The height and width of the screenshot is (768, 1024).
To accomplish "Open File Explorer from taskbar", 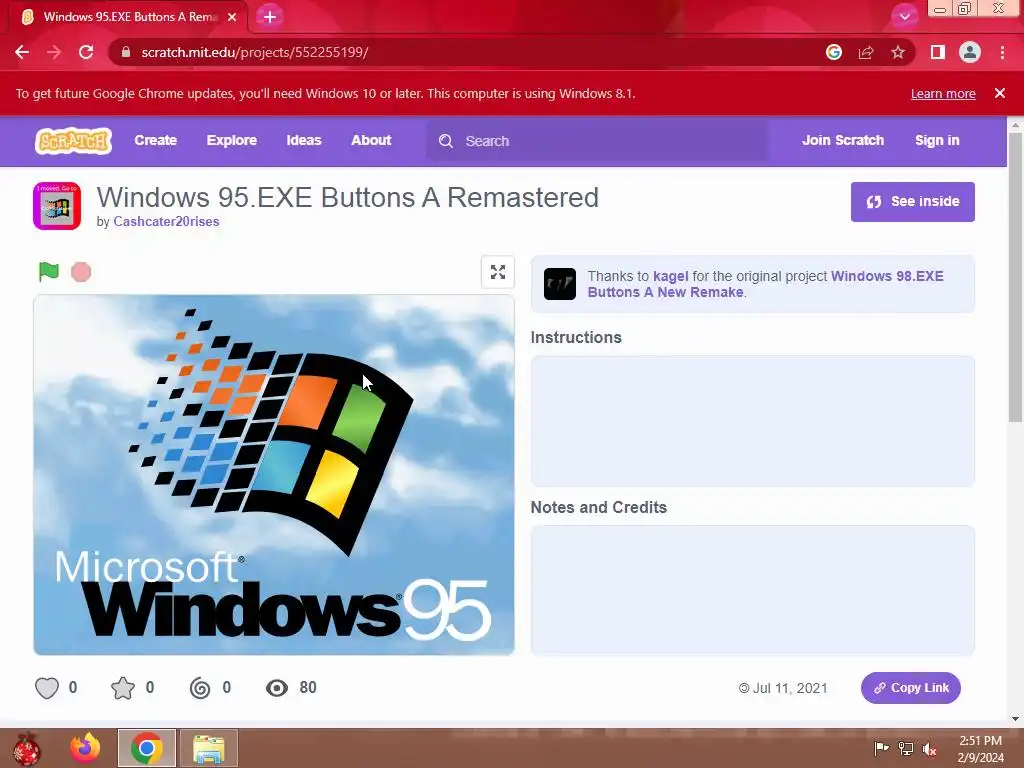I will [x=208, y=748].
